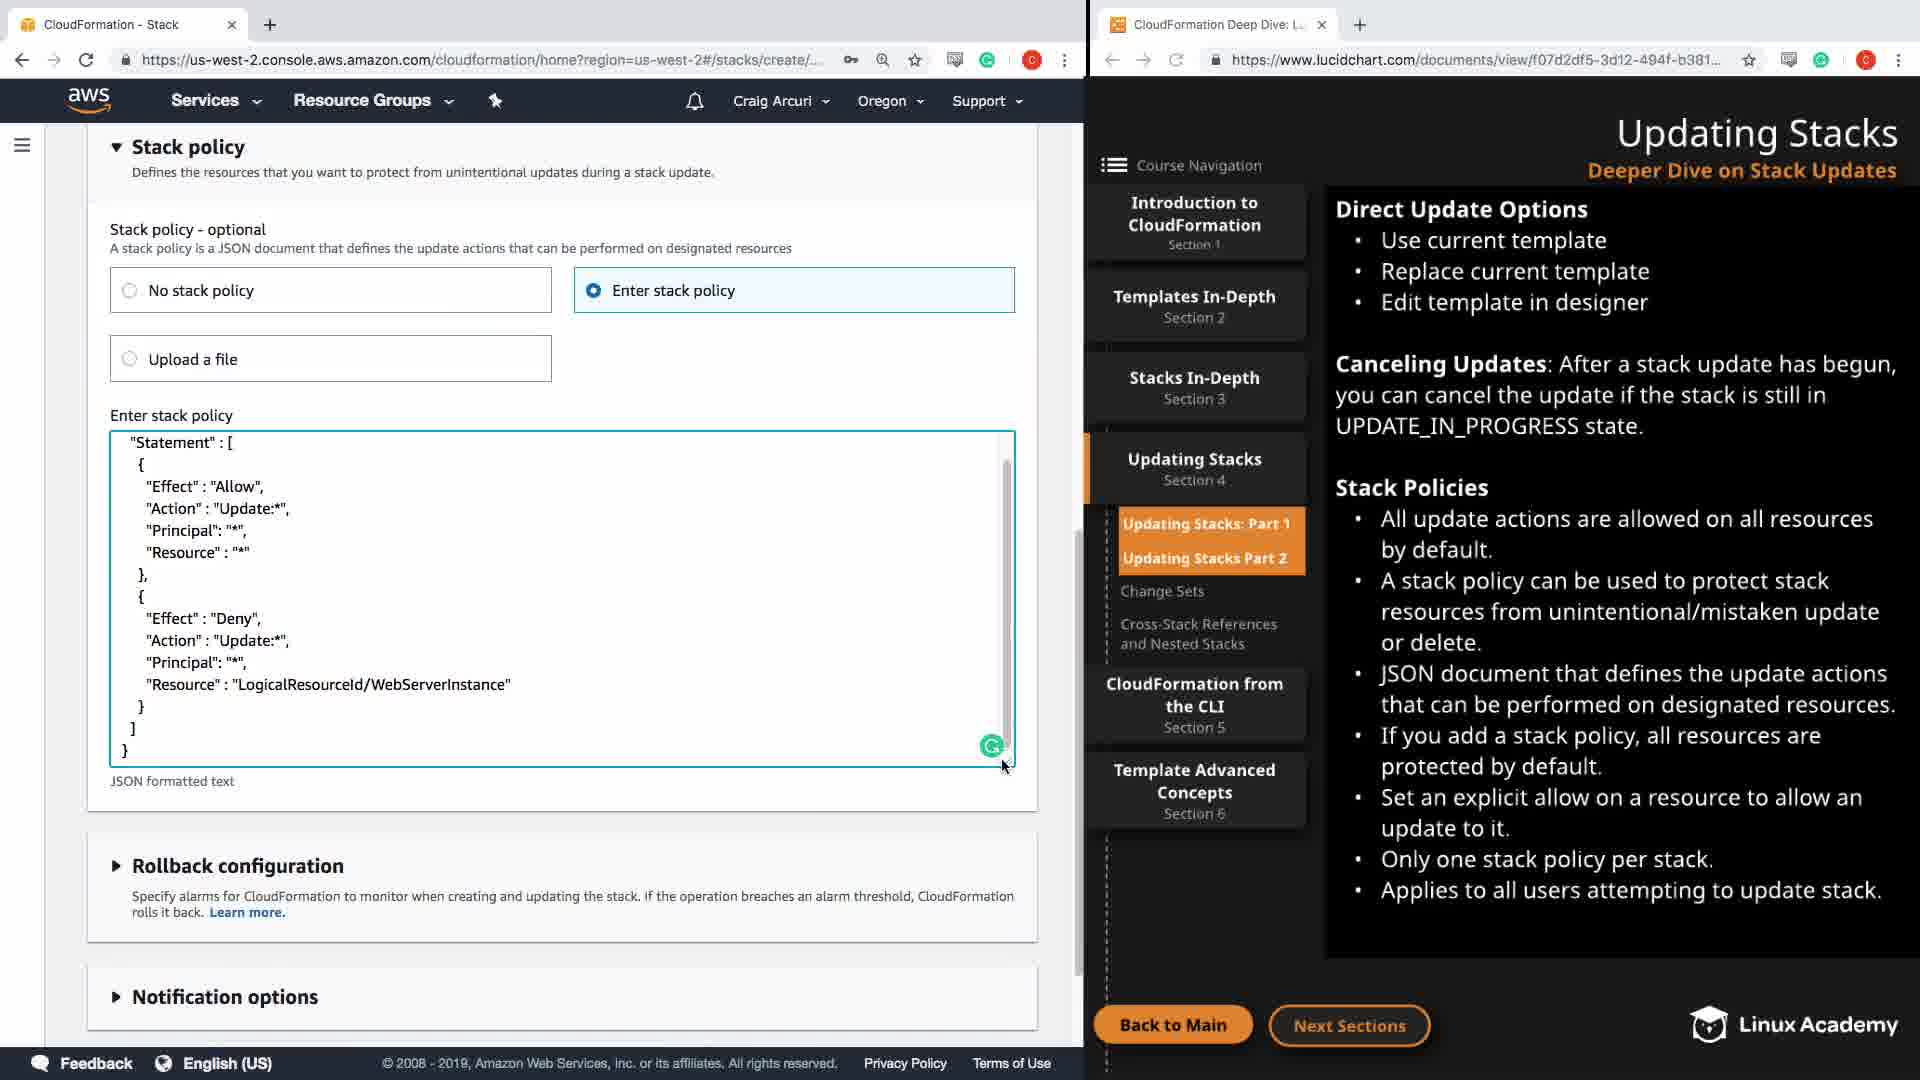Open the hamburger side navigation menu

[22, 146]
